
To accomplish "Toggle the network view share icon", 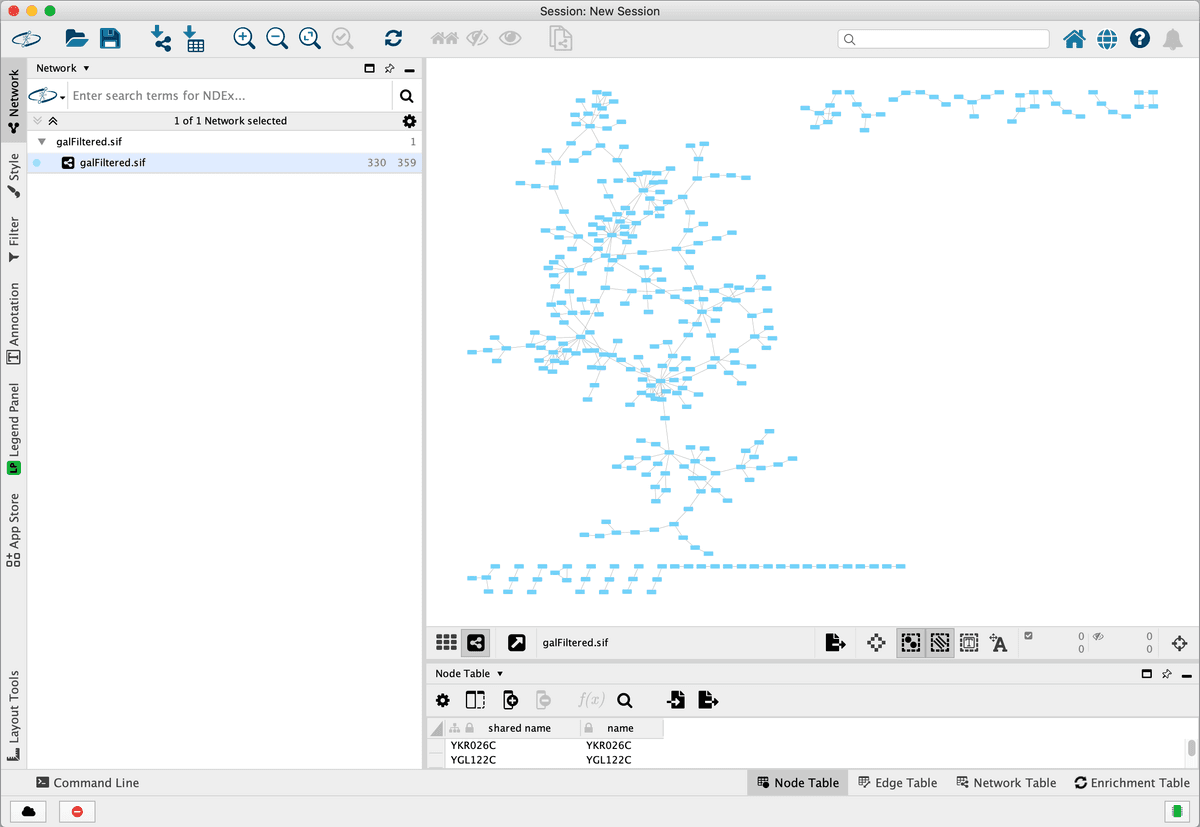I will click(476, 643).
